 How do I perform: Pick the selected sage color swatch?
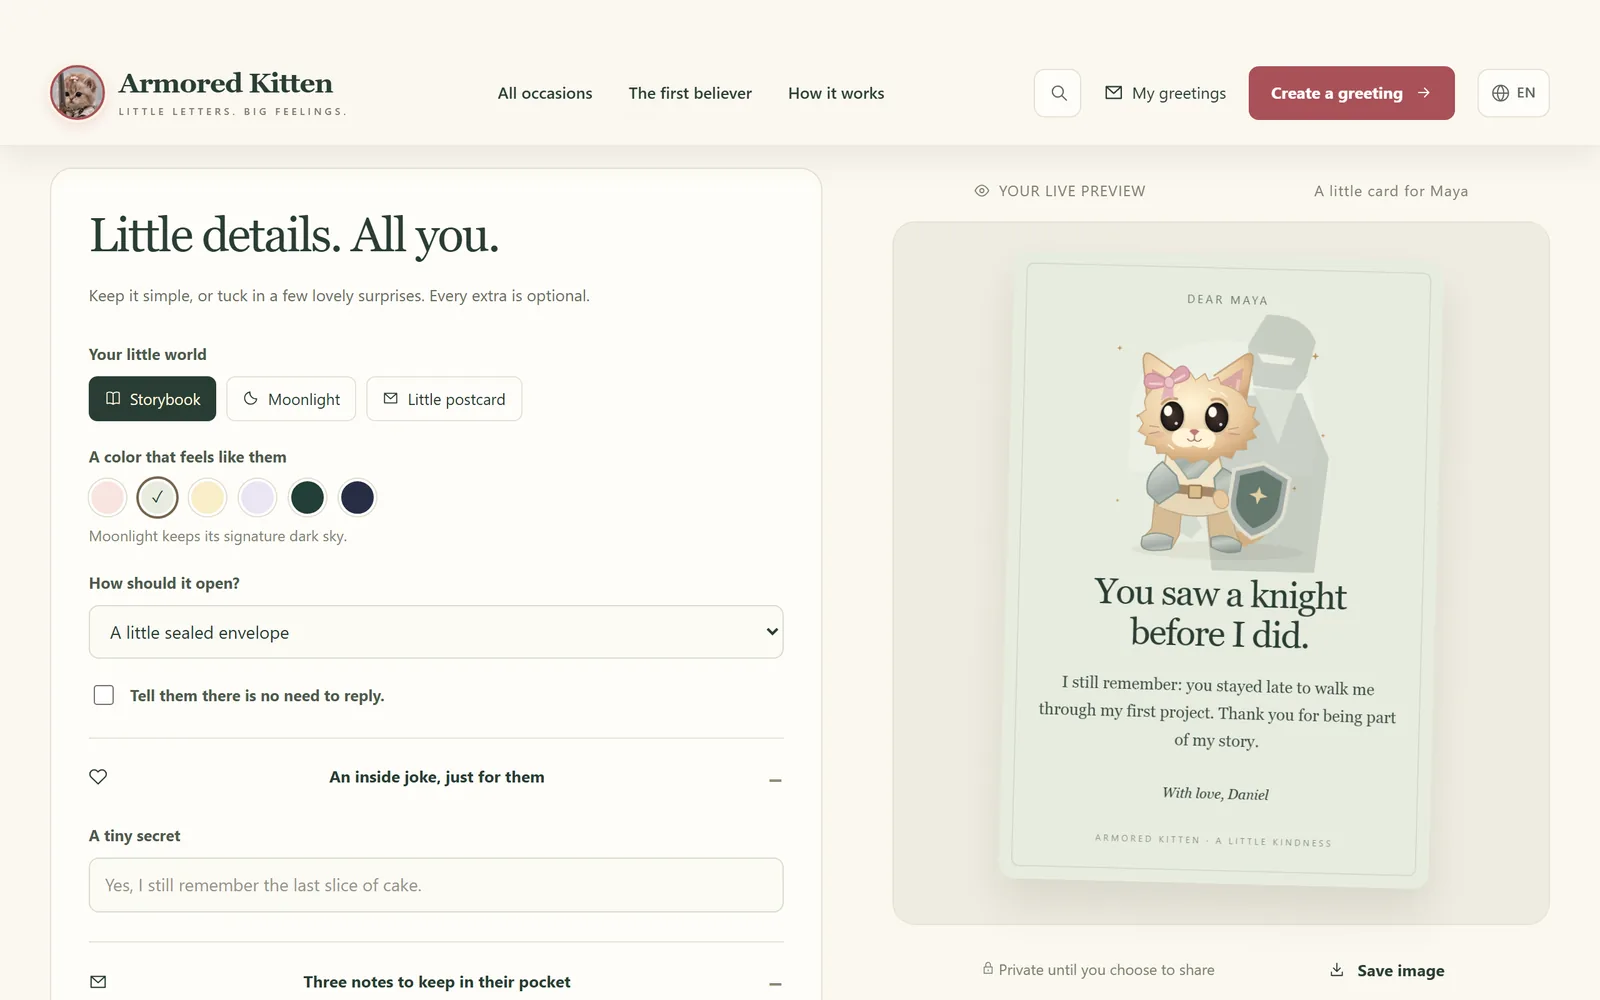tap(158, 497)
